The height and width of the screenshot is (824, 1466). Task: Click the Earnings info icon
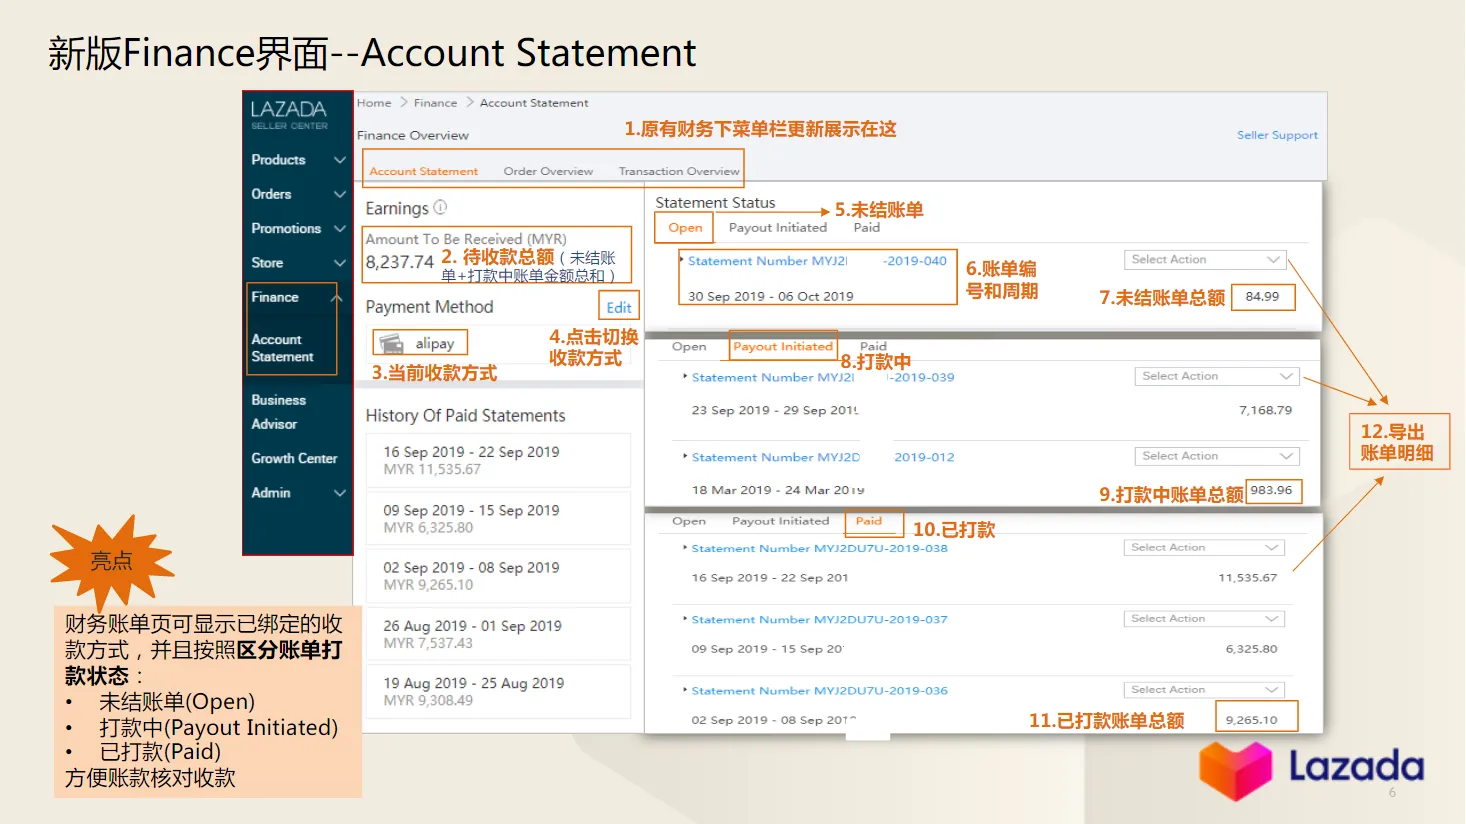pos(440,207)
